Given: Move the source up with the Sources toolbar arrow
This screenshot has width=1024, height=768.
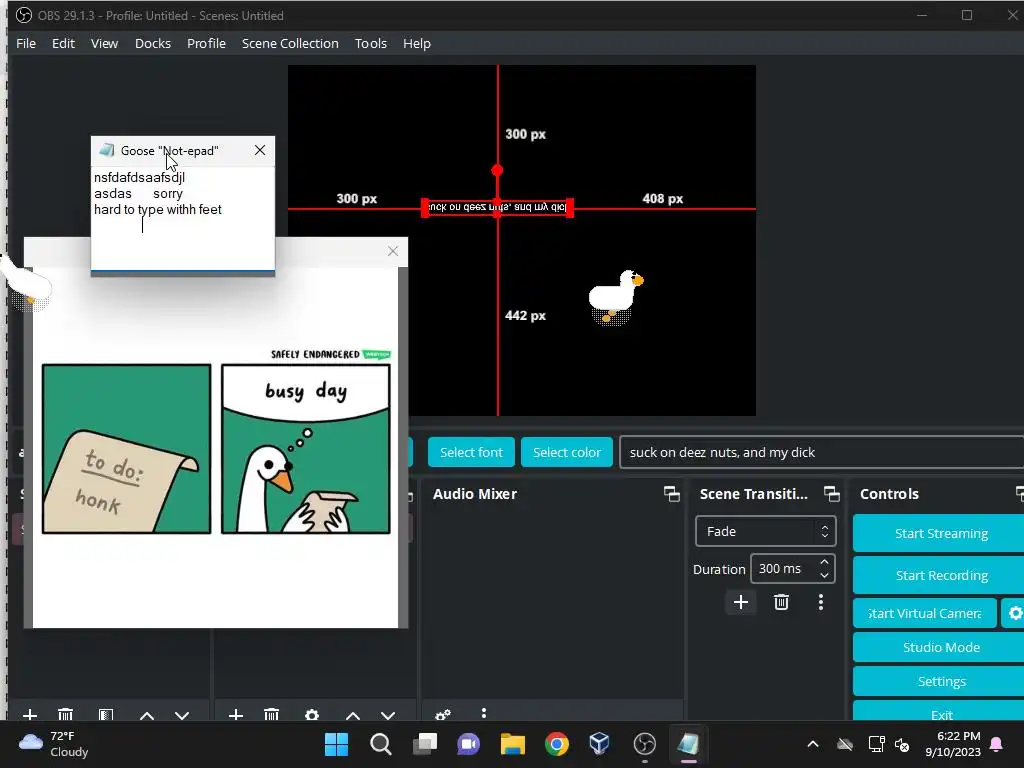Looking at the screenshot, I should 353,715.
